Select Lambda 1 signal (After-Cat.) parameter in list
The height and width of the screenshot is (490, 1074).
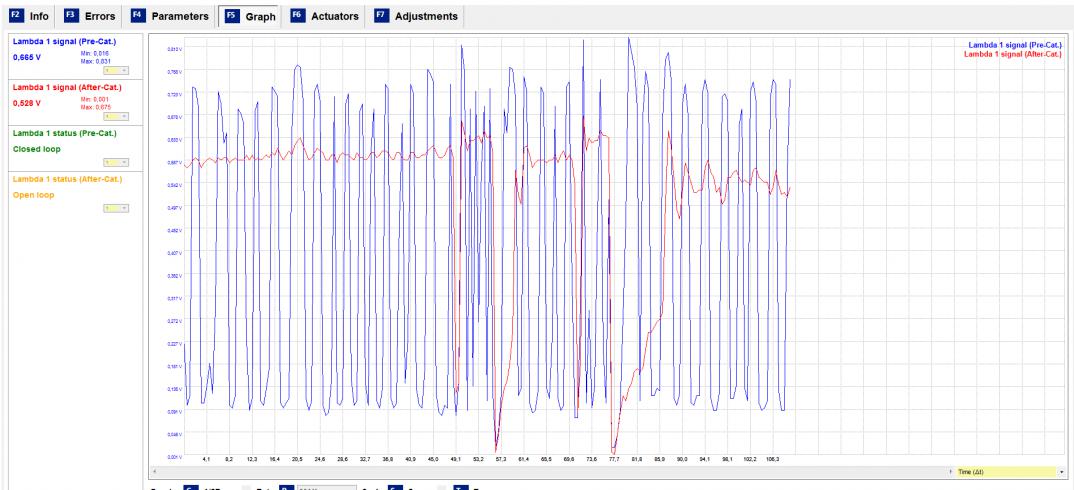coord(66,87)
